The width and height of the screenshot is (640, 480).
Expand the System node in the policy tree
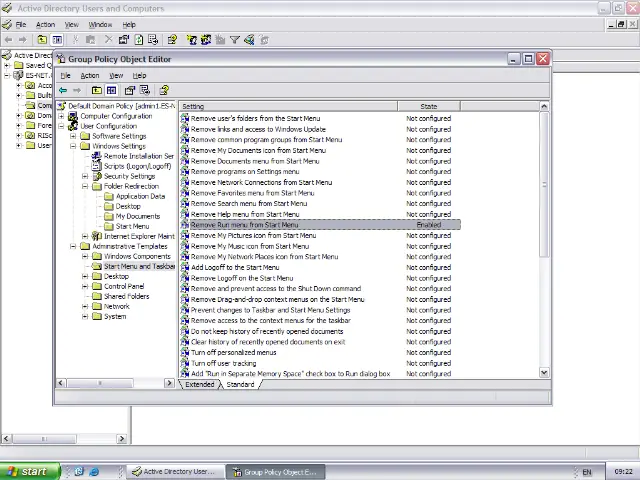click(85, 316)
